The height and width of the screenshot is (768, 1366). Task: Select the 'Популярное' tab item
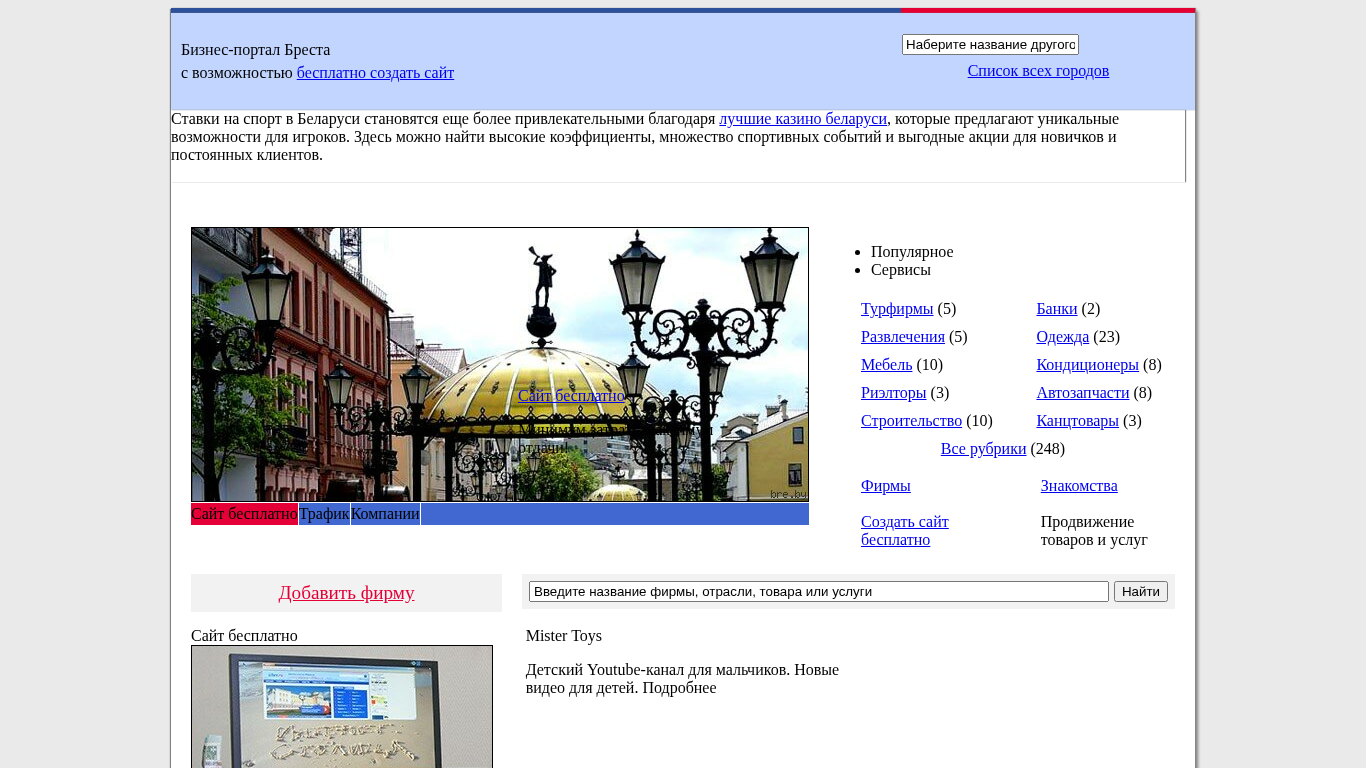point(912,252)
